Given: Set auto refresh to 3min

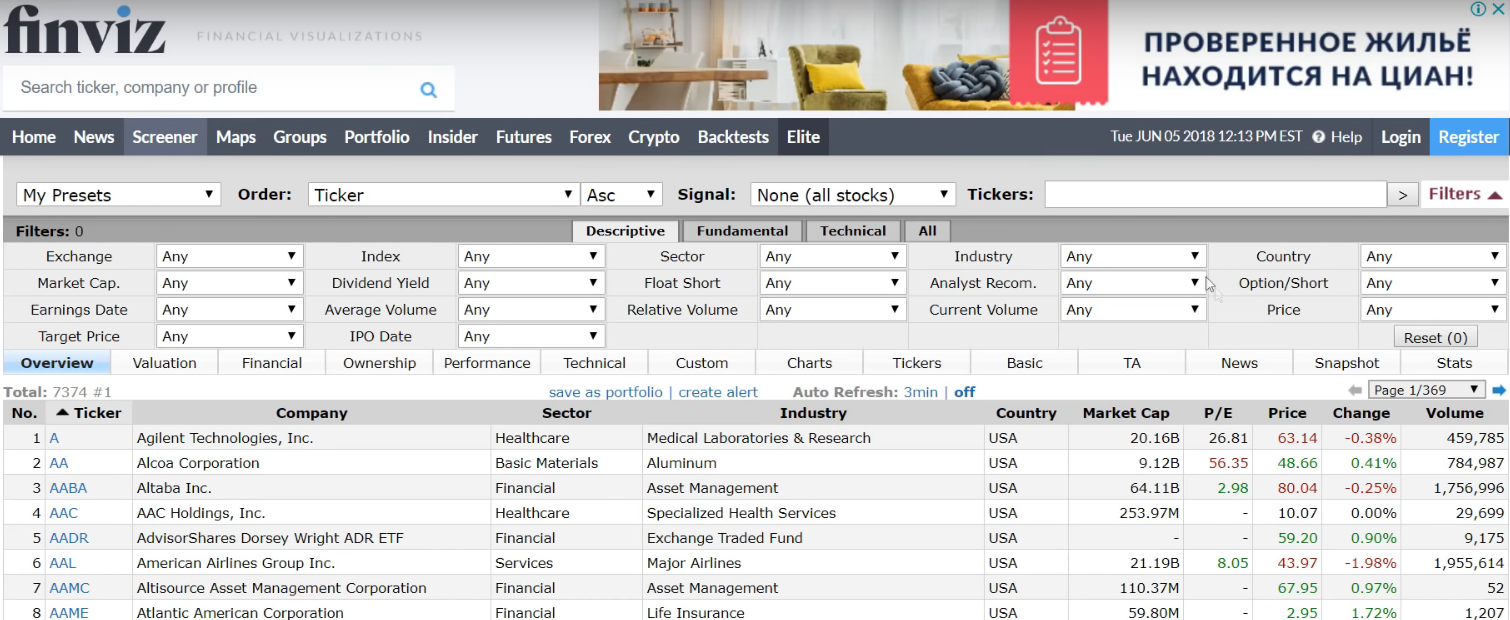Looking at the screenshot, I should tap(920, 392).
